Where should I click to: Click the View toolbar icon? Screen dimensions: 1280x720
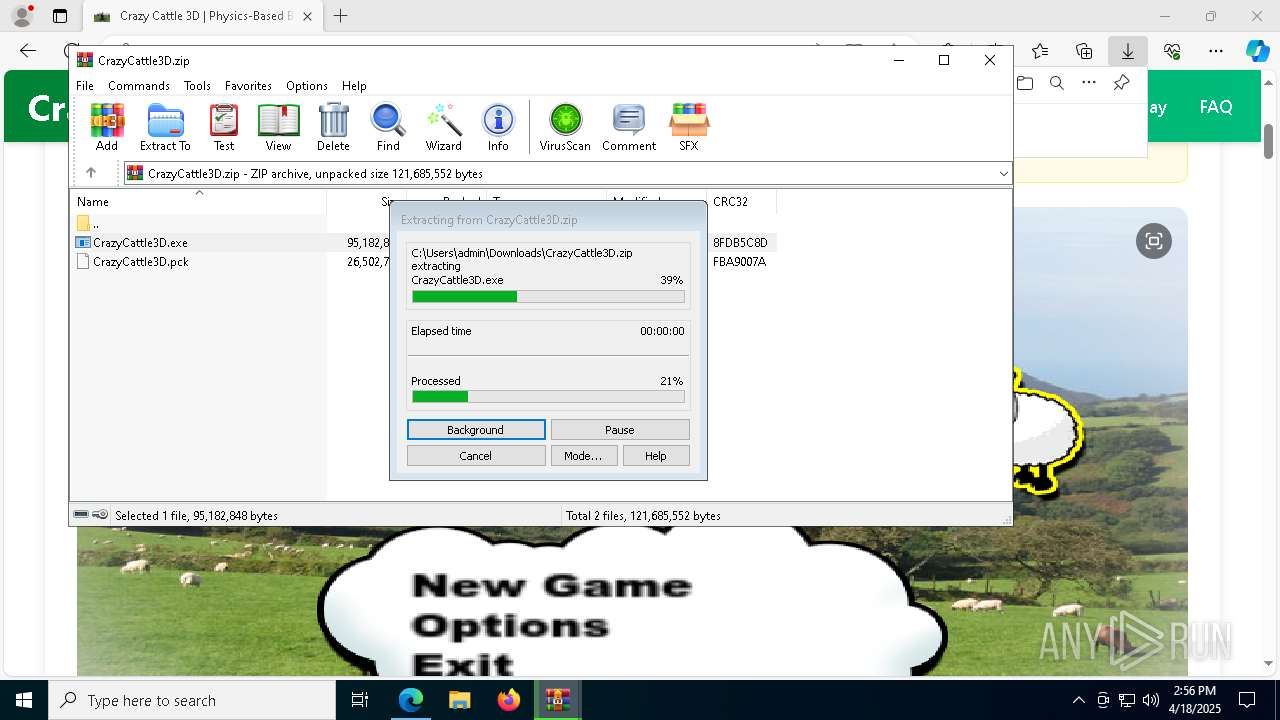coord(278,127)
